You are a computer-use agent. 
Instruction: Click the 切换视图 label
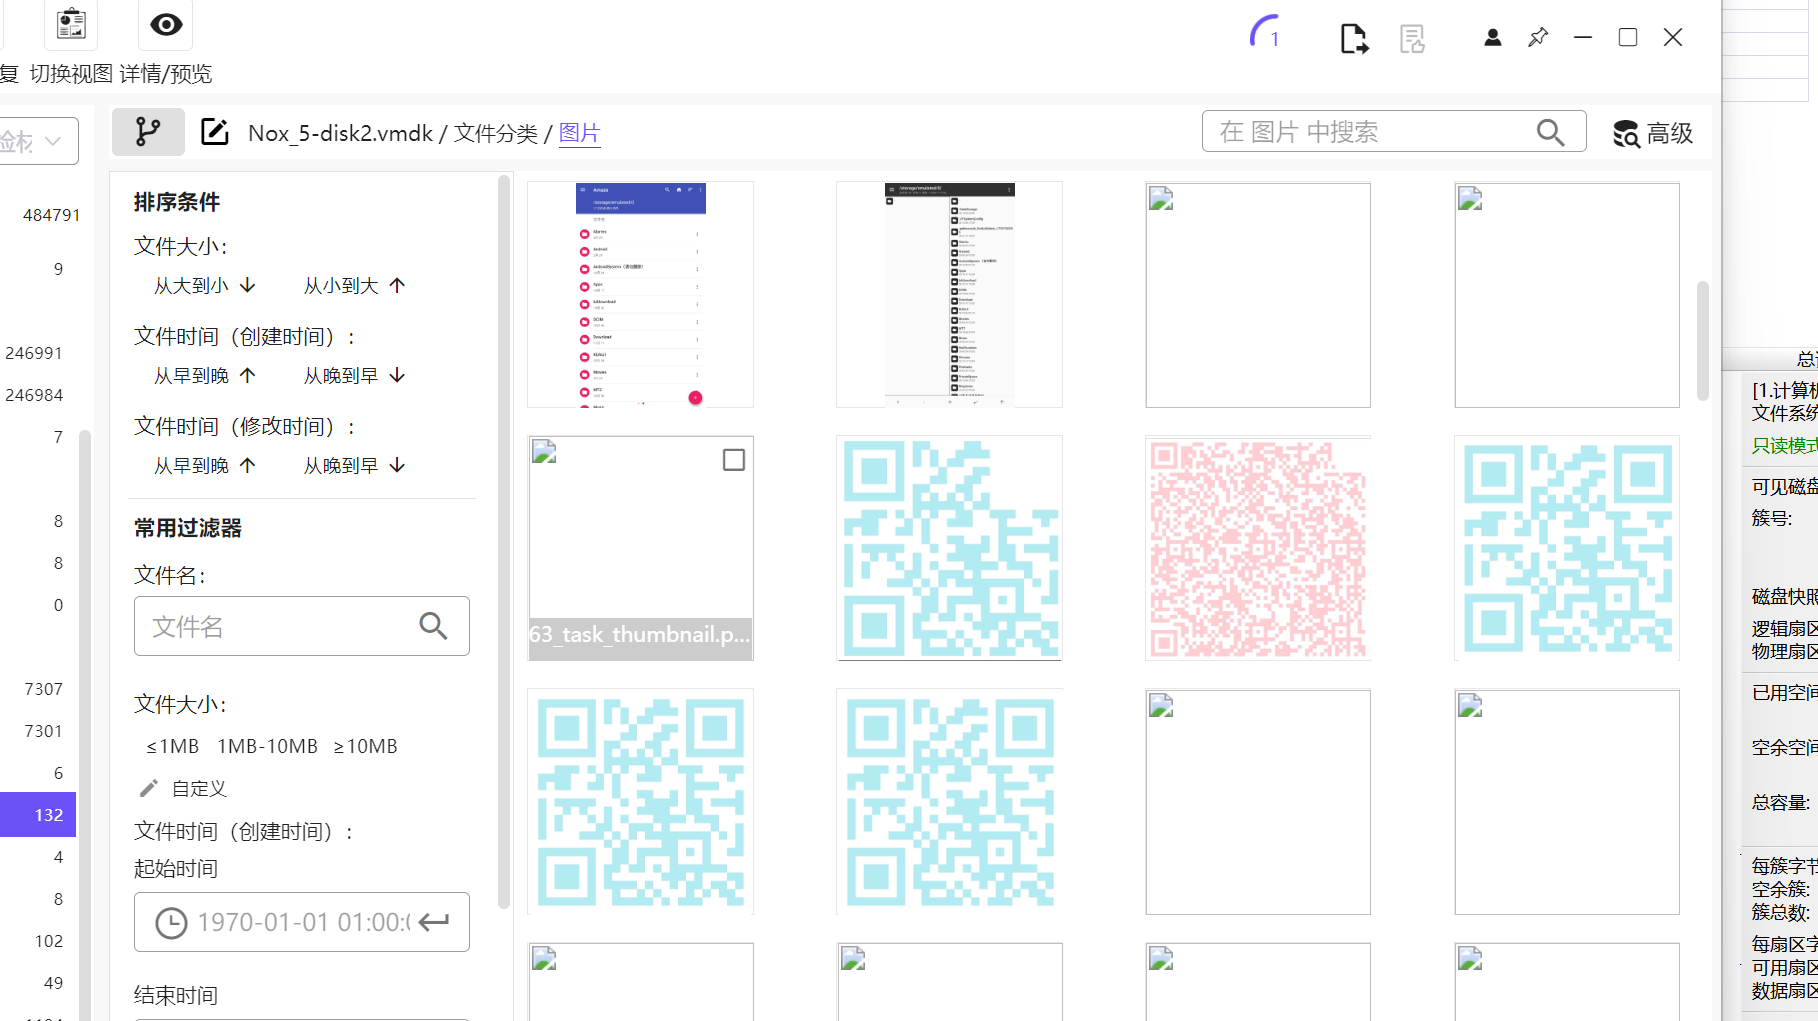pyautogui.click(x=71, y=74)
